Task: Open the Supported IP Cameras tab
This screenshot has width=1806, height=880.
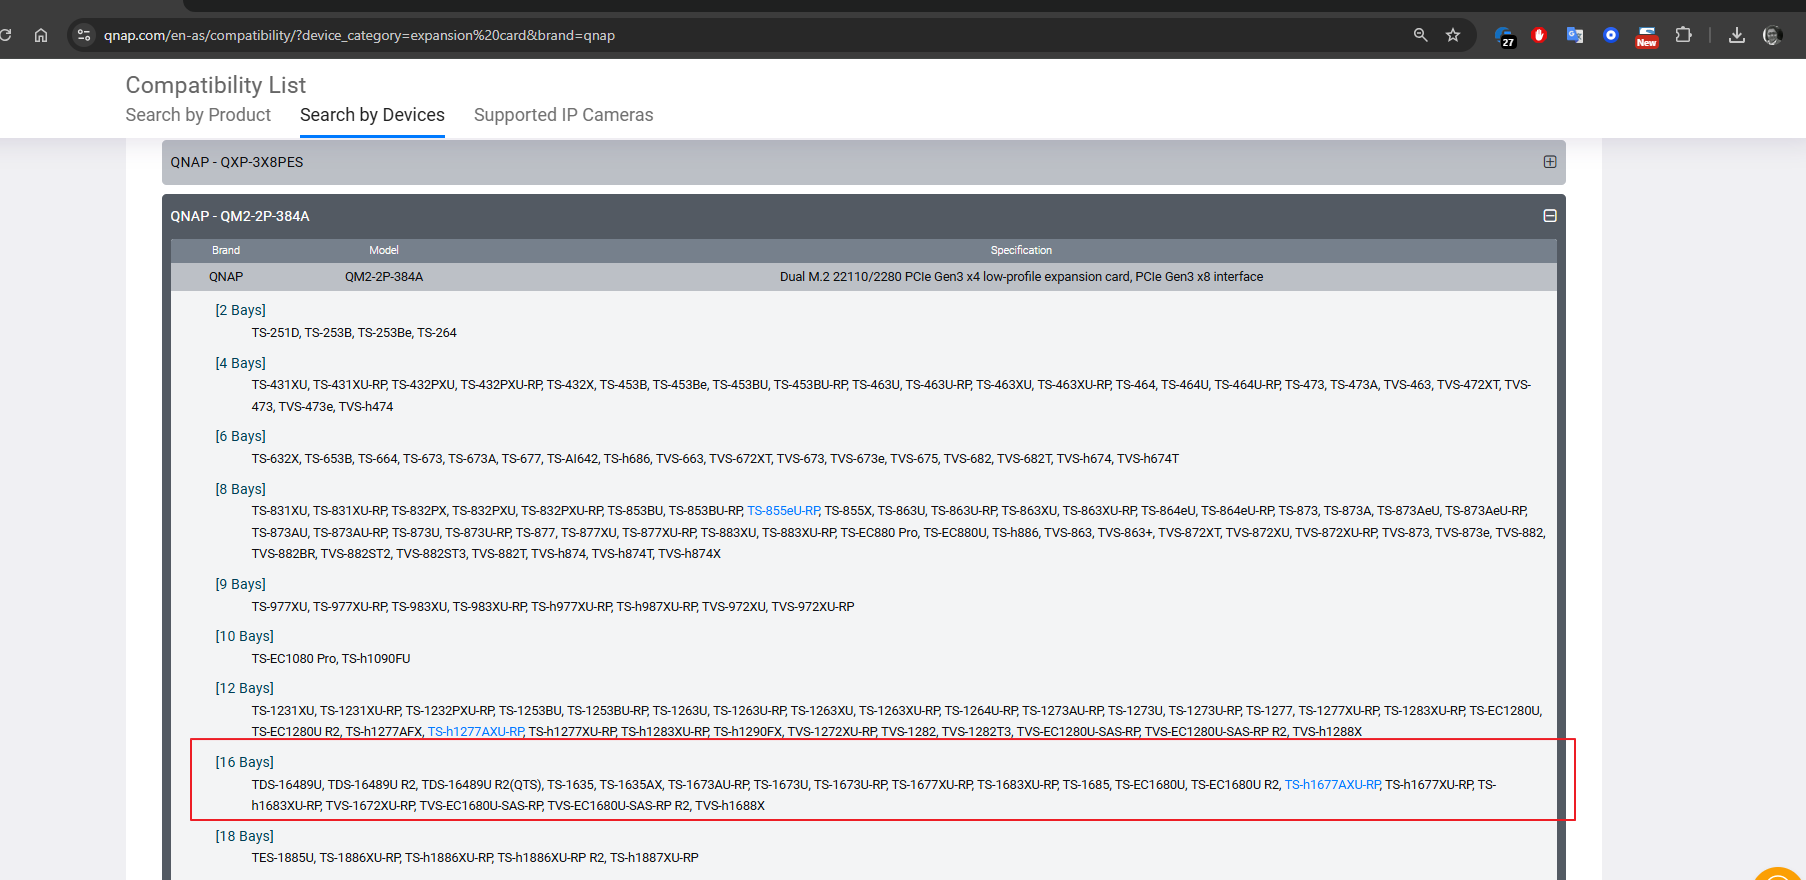Action: pyautogui.click(x=563, y=115)
